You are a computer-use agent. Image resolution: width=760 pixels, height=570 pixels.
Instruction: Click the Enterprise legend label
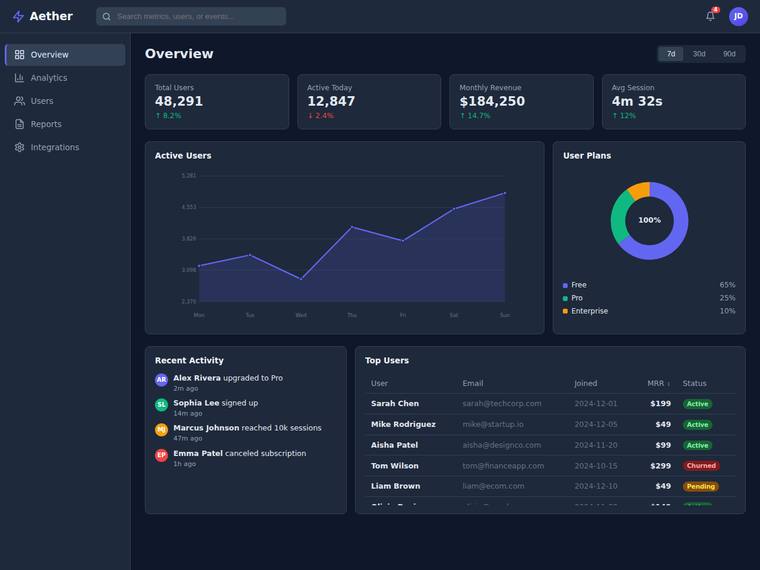coord(589,311)
